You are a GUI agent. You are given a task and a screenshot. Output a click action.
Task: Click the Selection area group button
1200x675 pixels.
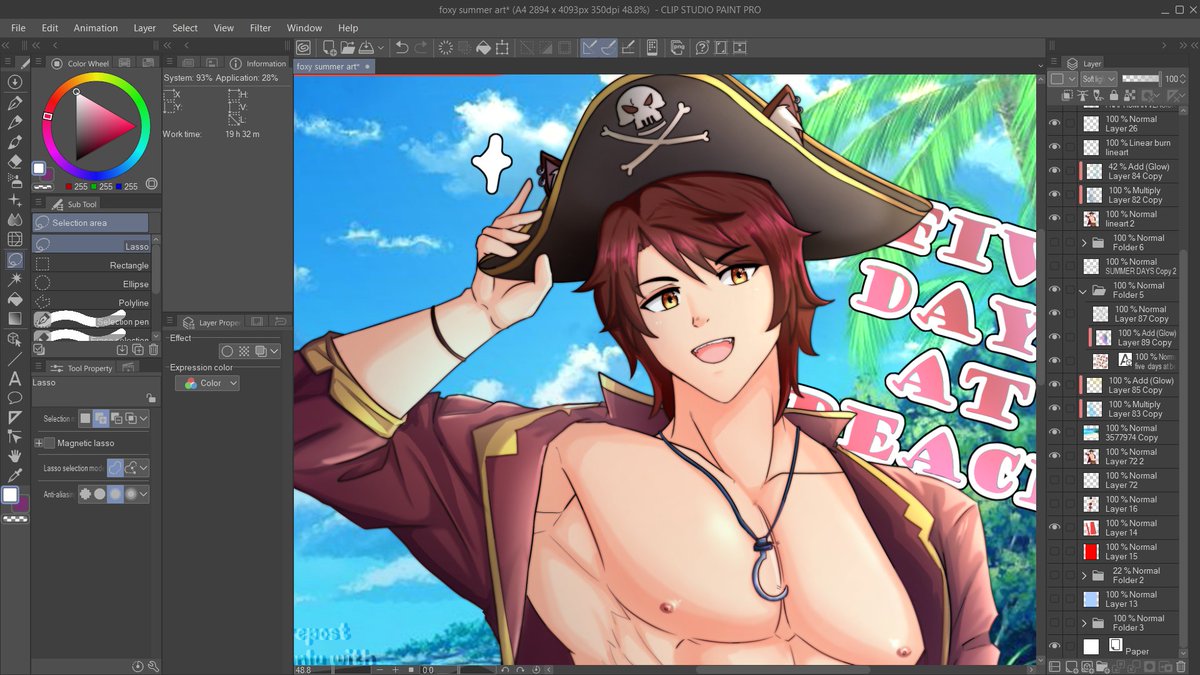pyautogui.click(x=90, y=222)
